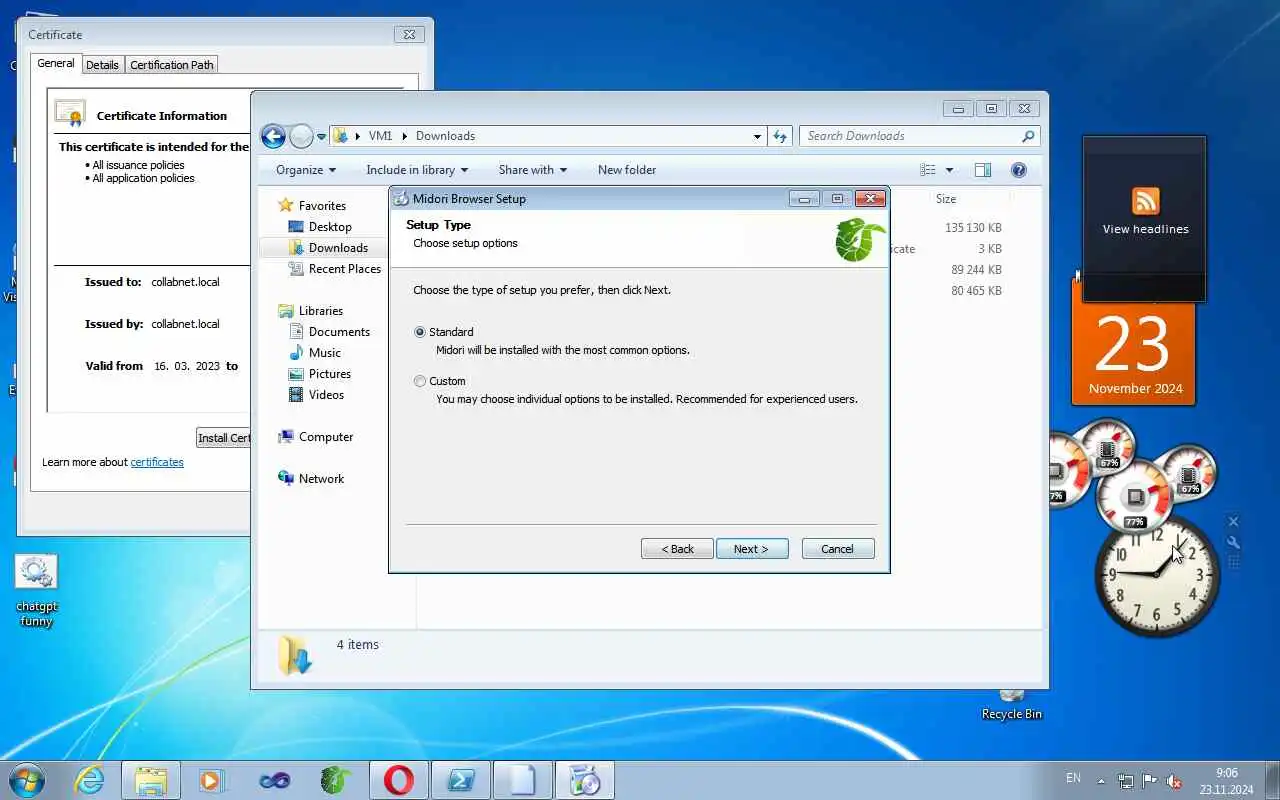Viewport: 1280px width, 800px height.
Task: Click the Search Downloads field
Action: click(910, 136)
